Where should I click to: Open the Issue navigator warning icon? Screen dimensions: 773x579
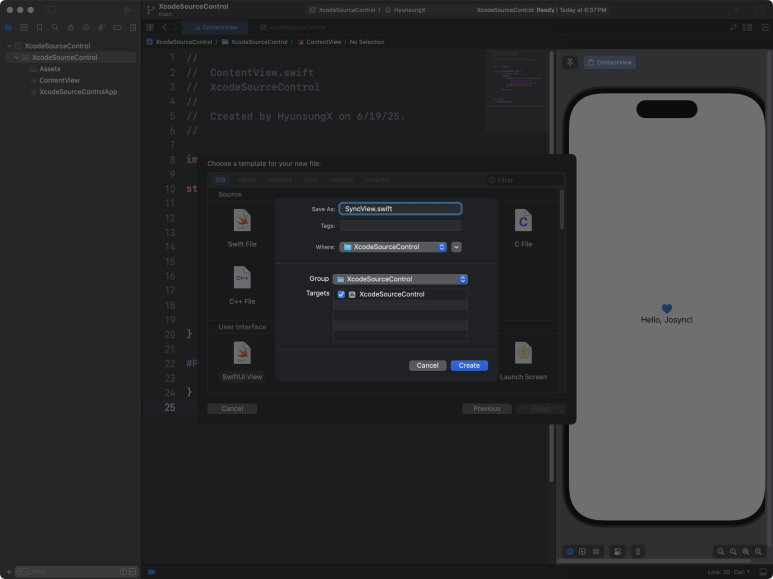(70, 28)
